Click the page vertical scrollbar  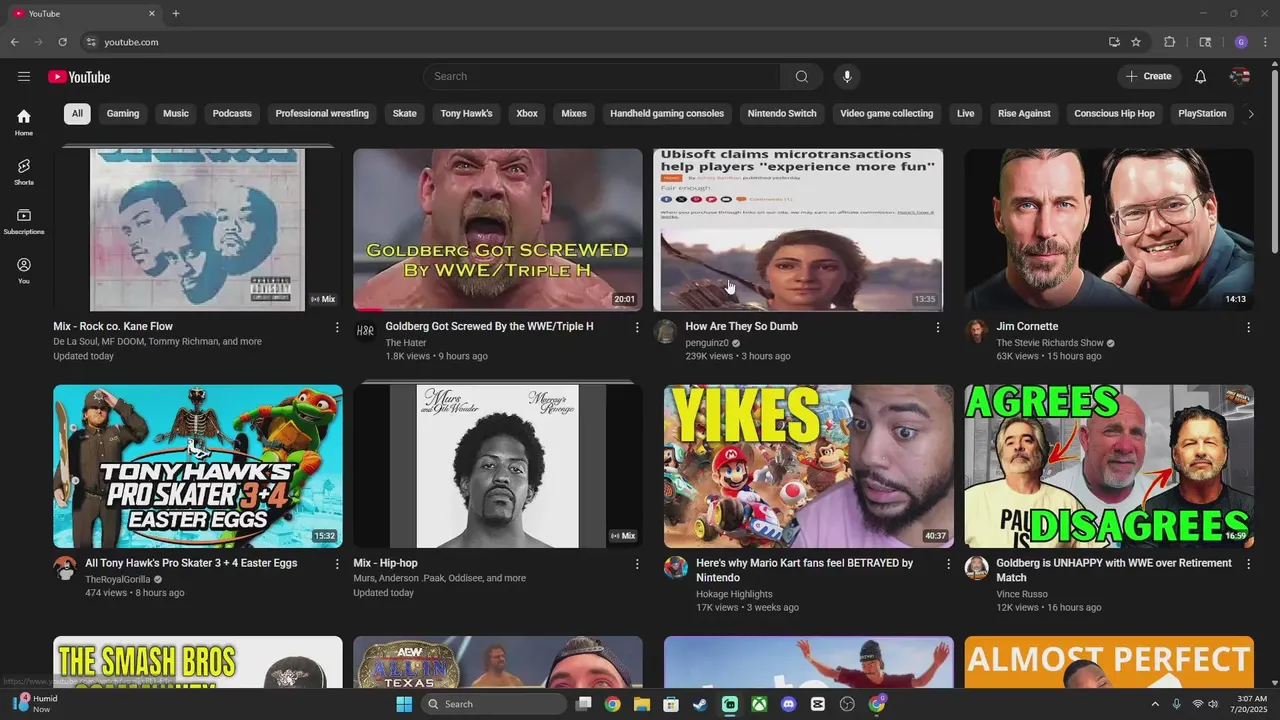point(1274,160)
